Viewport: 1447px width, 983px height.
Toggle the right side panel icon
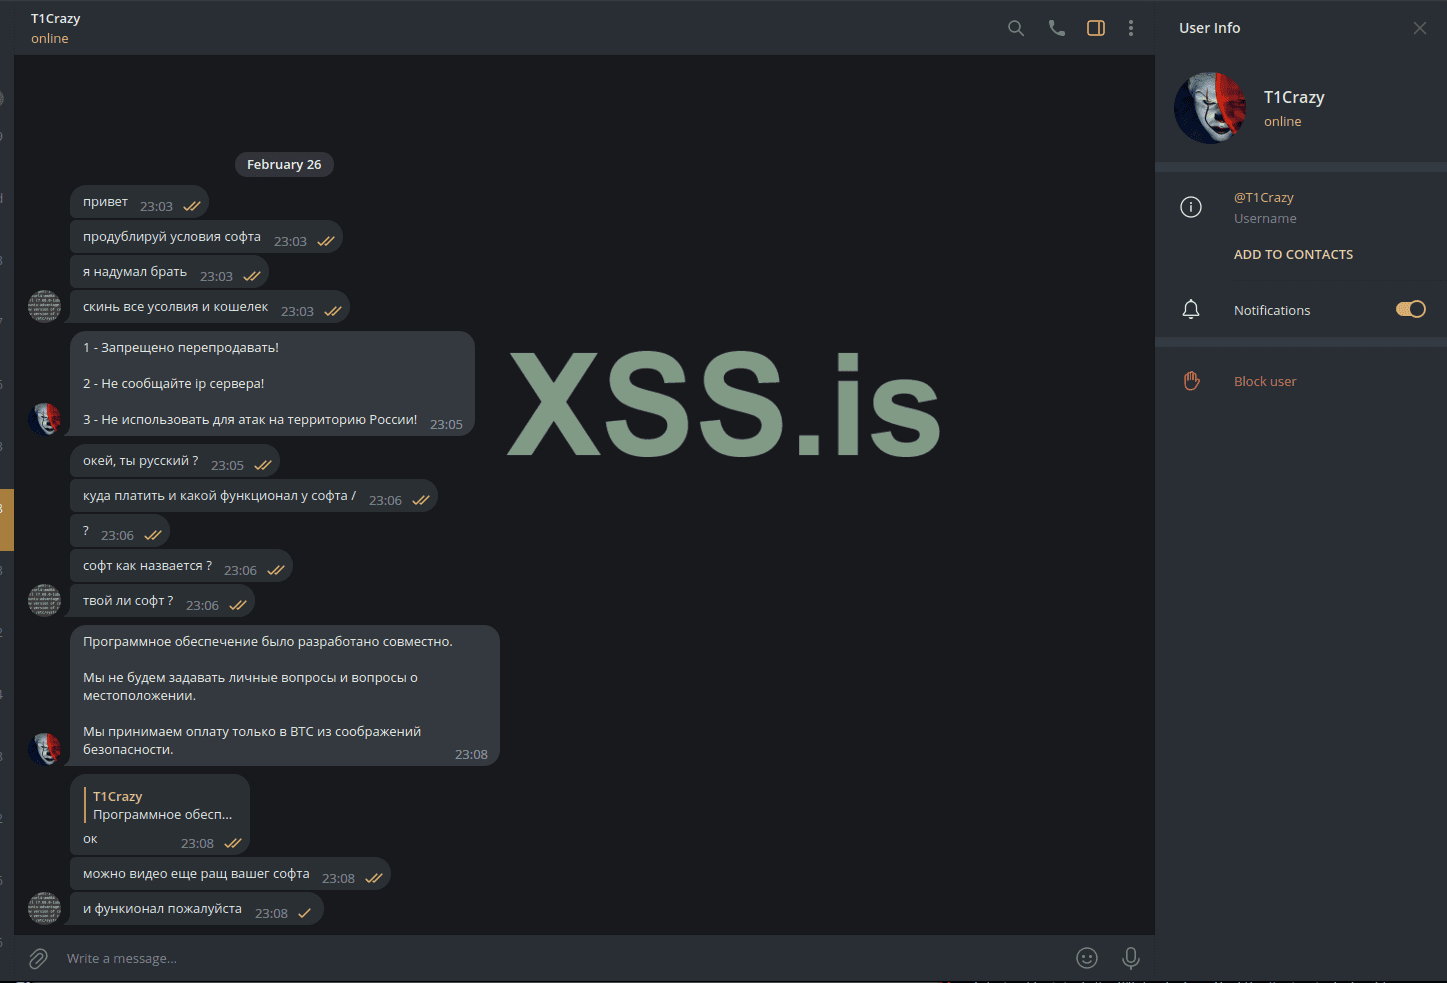[x=1096, y=28]
